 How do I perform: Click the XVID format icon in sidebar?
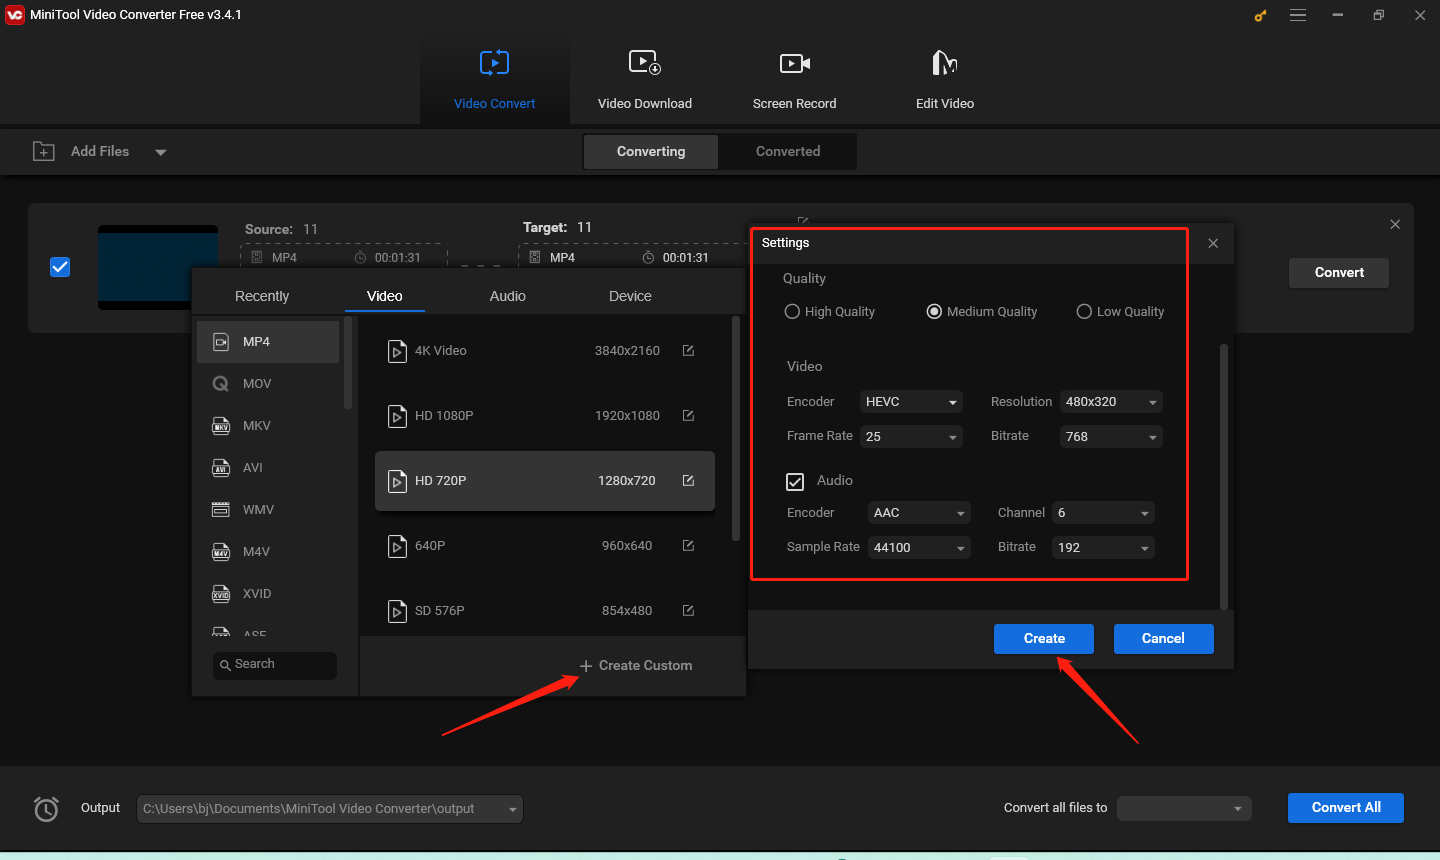pos(221,594)
